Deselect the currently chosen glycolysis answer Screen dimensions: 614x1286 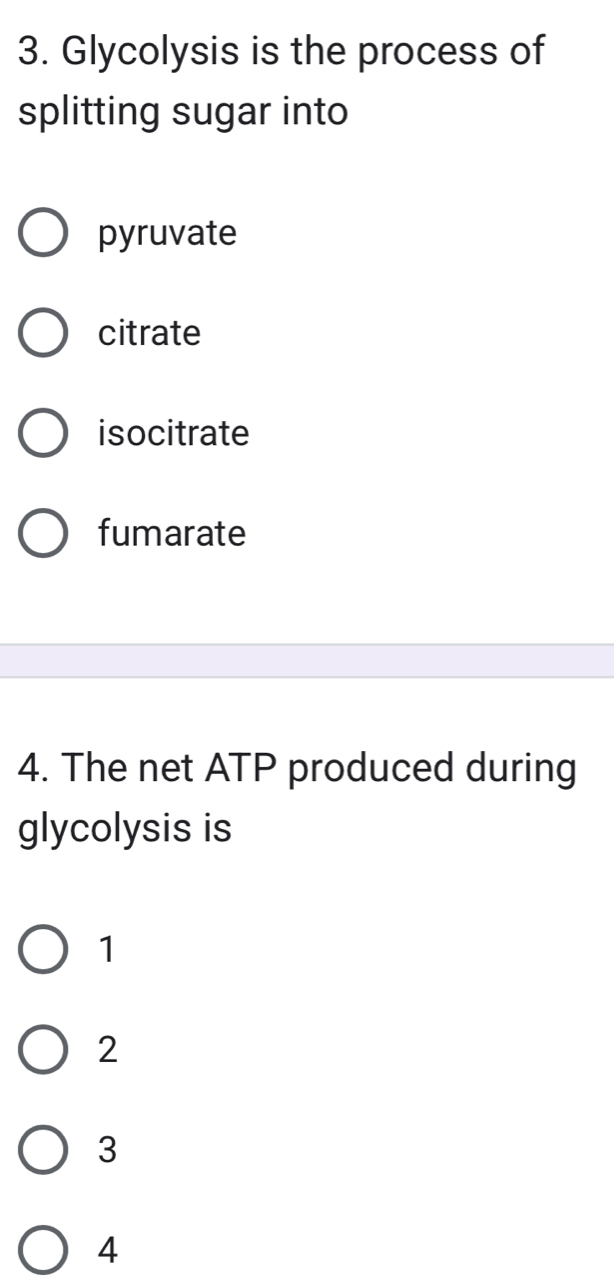[42, 233]
